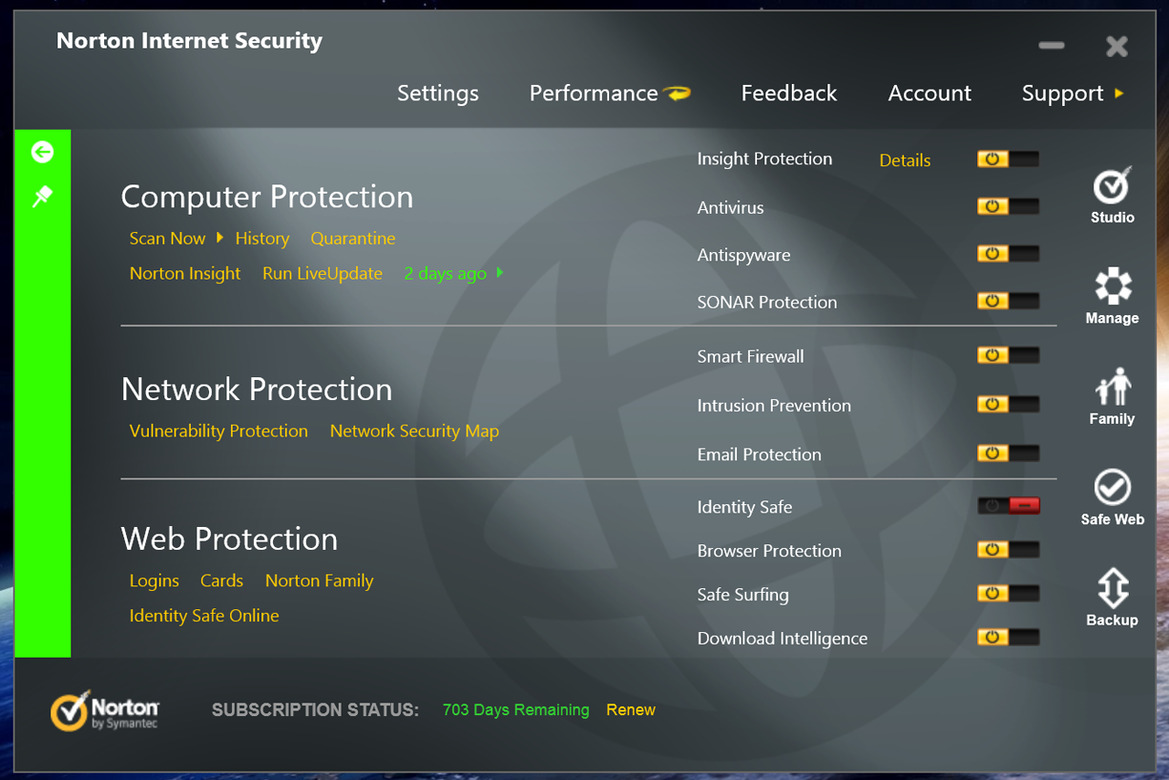Open Identity Safe Online
Viewport: 1169px width, 780px height.
click(204, 616)
